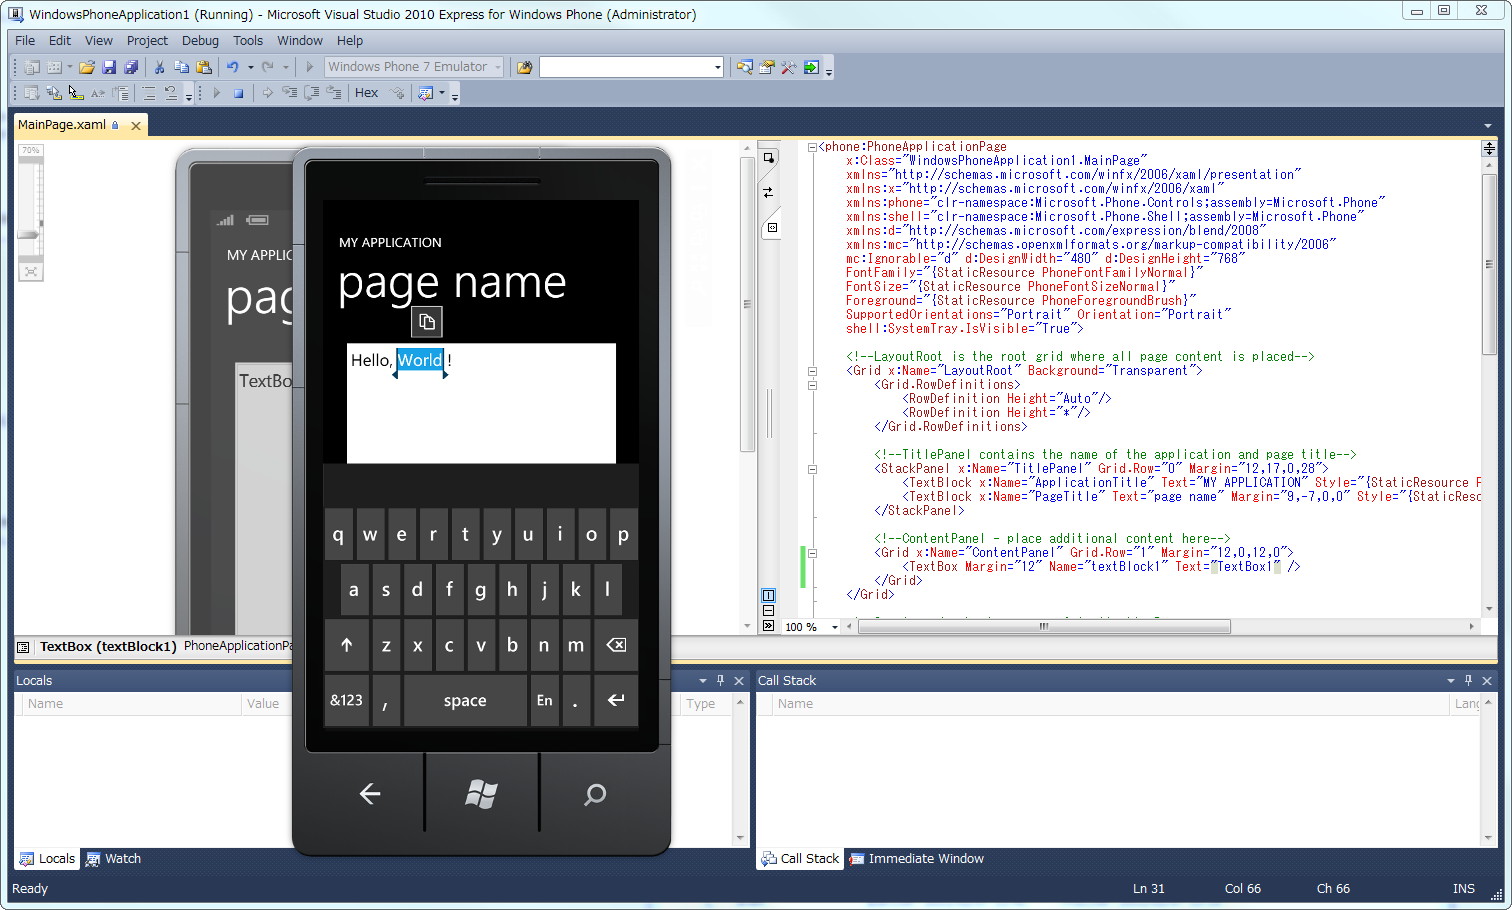Open the Toolbox wrench icon
Image resolution: width=1512 pixels, height=910 pixels.
tap(789, 67)
